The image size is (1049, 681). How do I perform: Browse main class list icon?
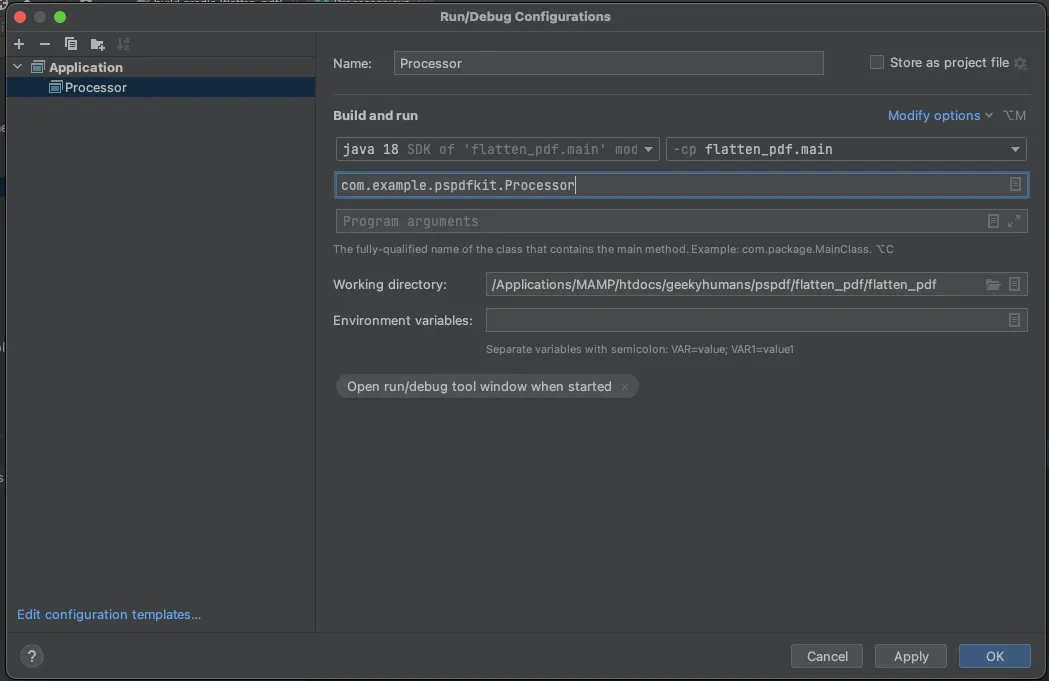(x=1015, y=185)
